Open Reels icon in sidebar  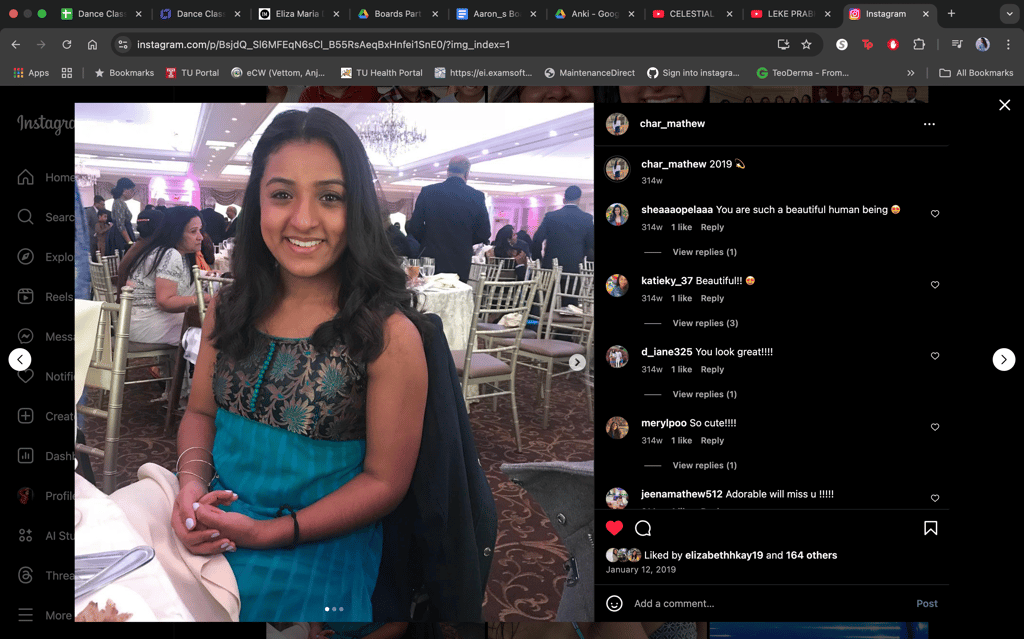click(x=25, y=297)
